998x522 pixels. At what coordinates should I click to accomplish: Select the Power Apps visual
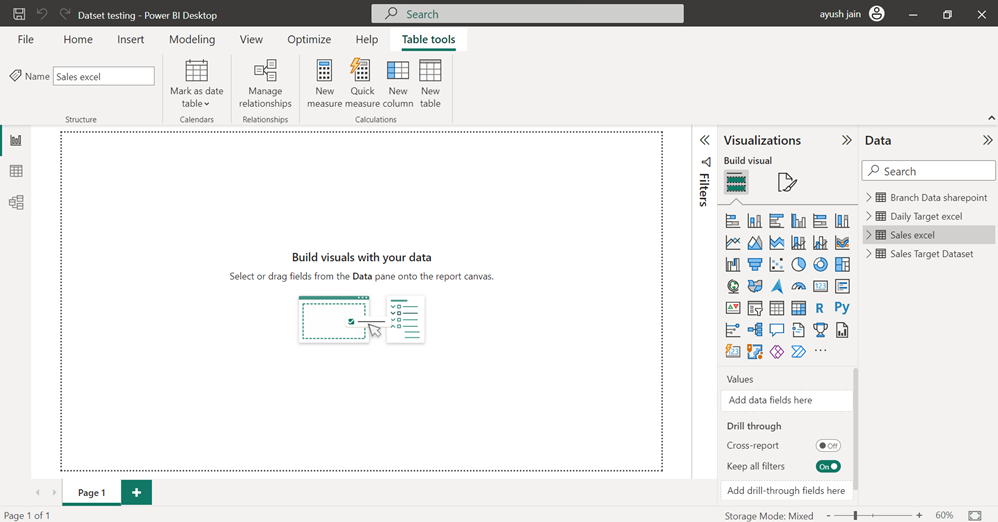[x=777, y=351]
